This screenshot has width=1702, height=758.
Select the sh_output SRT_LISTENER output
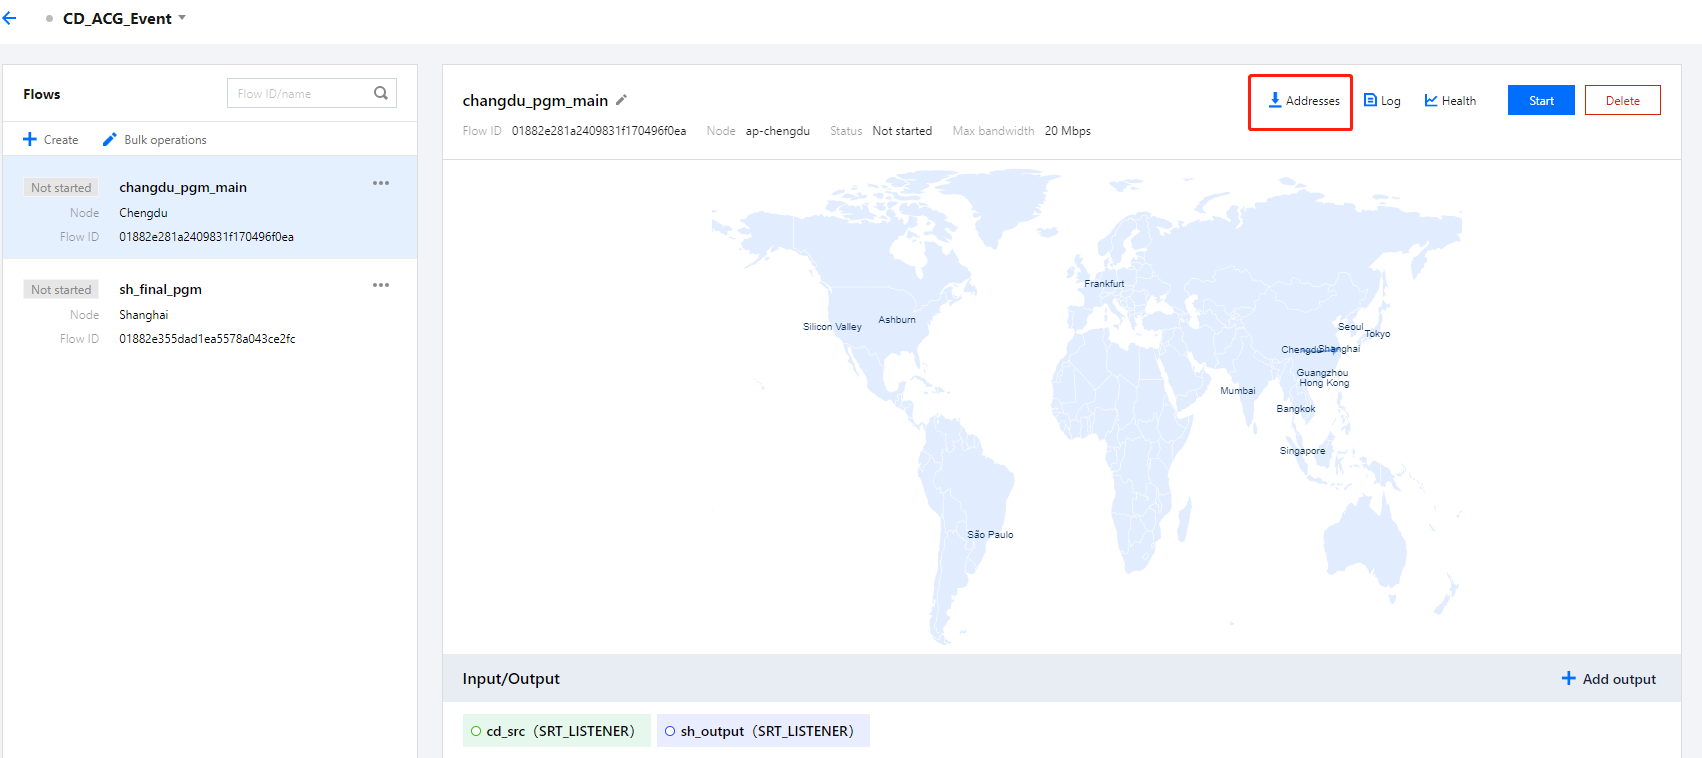763,731
